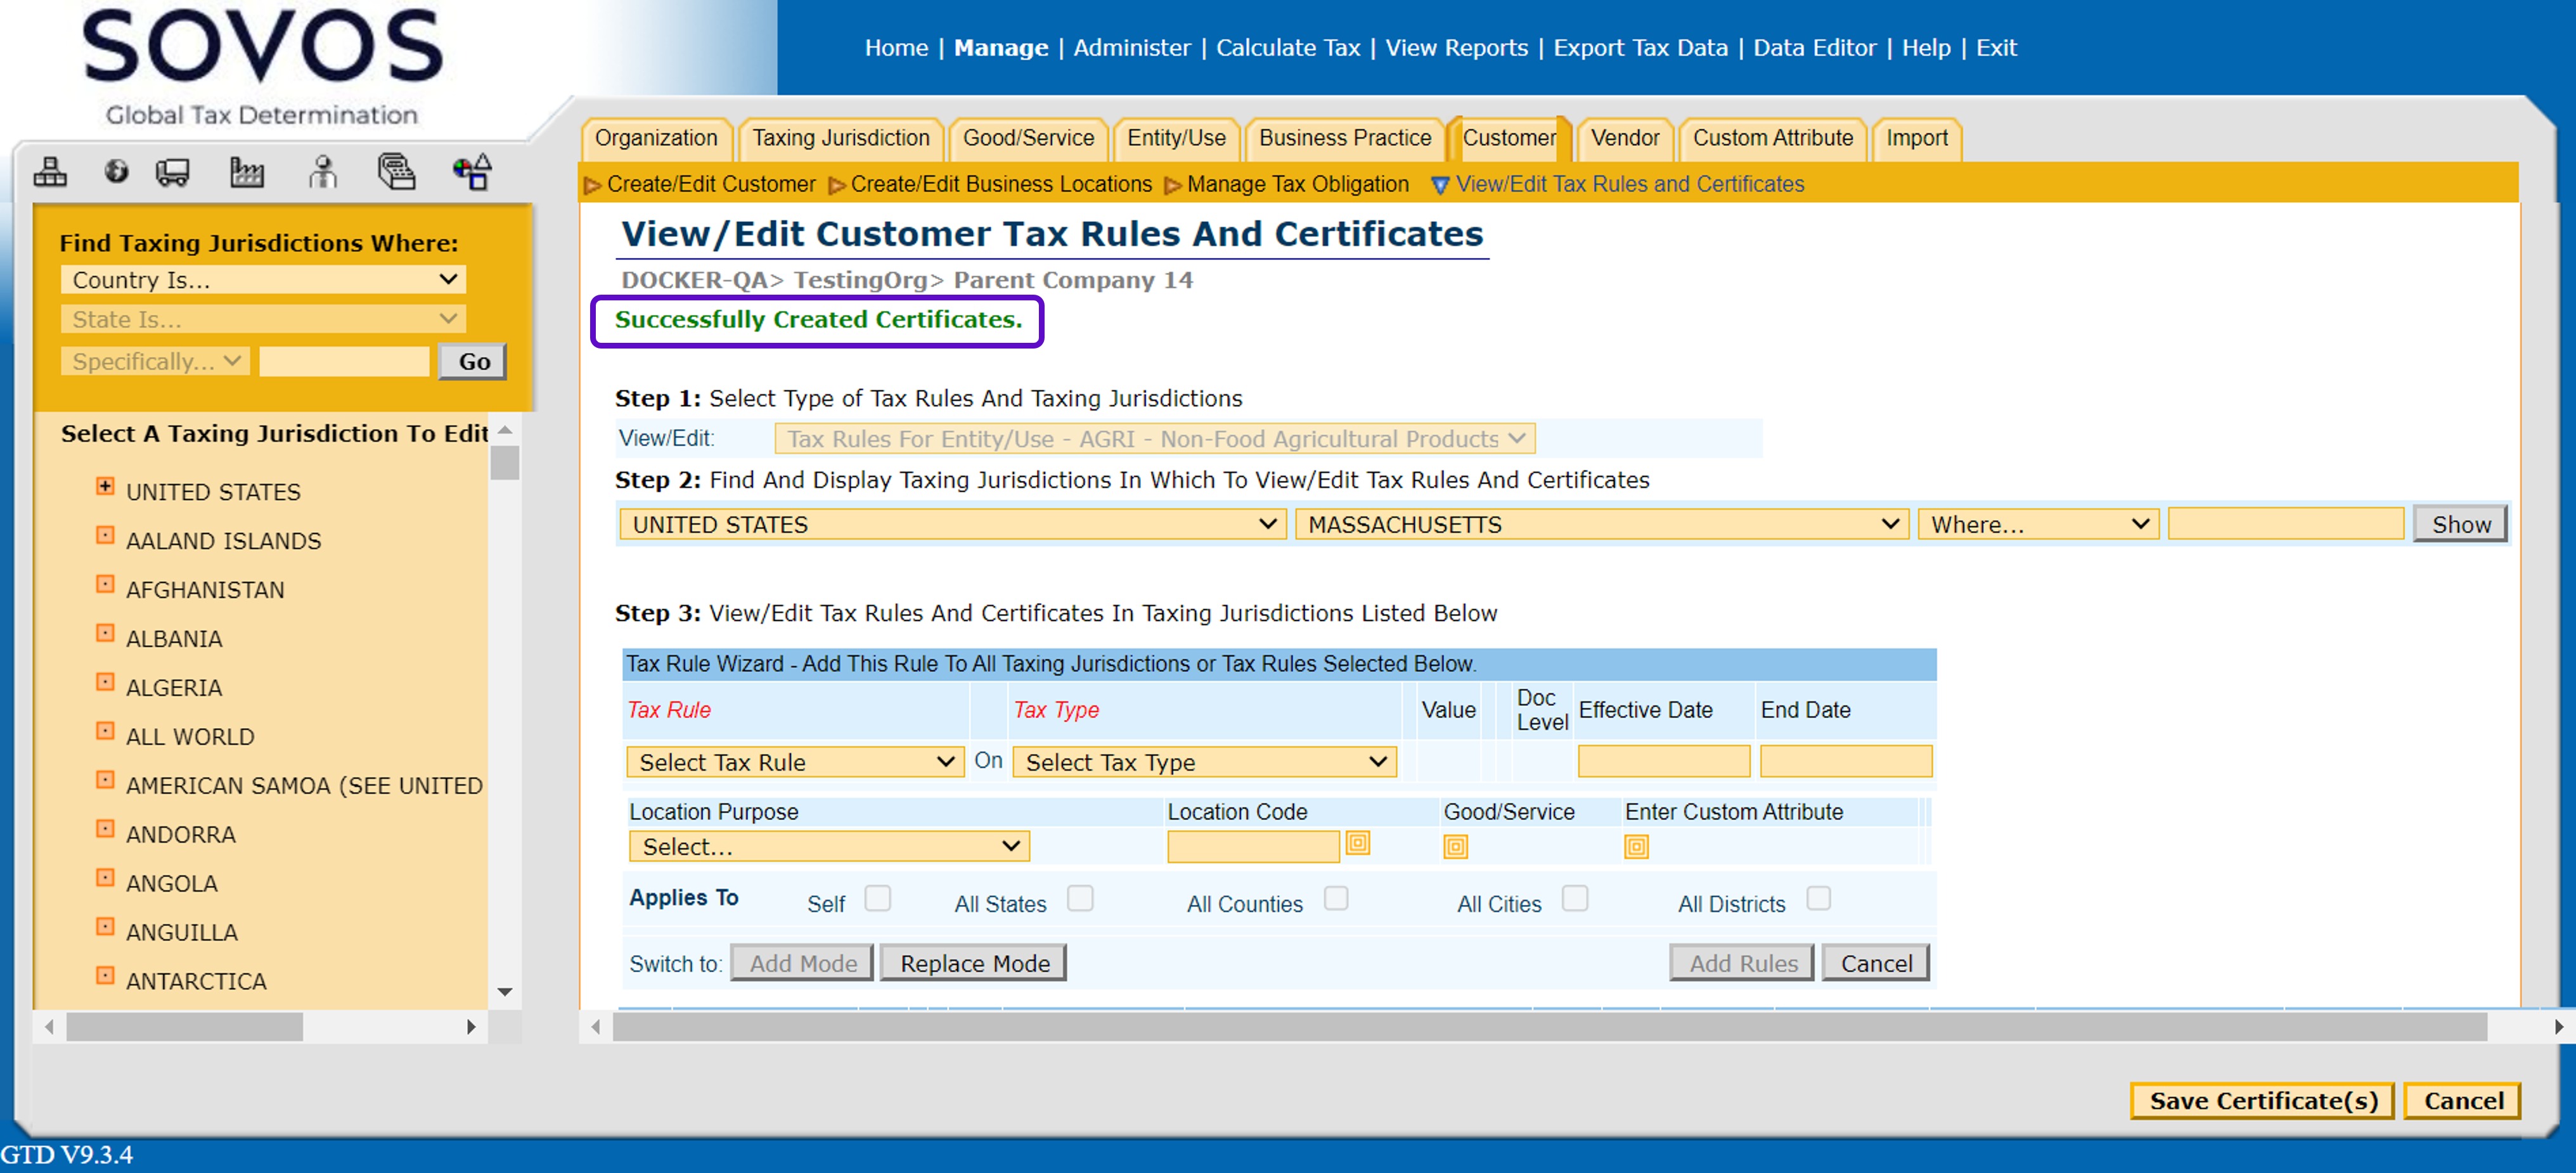The height and width of the screenshot is (1173, 2576).
Task: Click the factory building icon
Action: 246,172
